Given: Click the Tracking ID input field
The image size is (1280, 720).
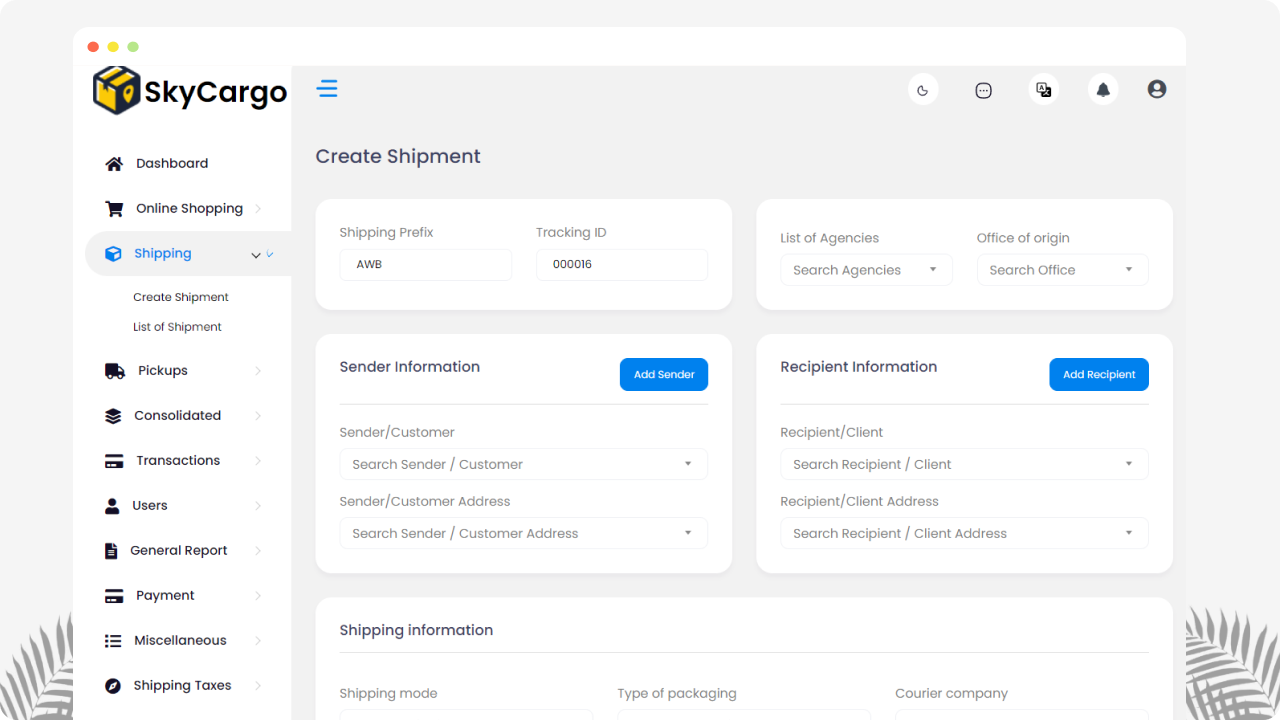Looking at the screenshot, I should click(x=621, y=265).
